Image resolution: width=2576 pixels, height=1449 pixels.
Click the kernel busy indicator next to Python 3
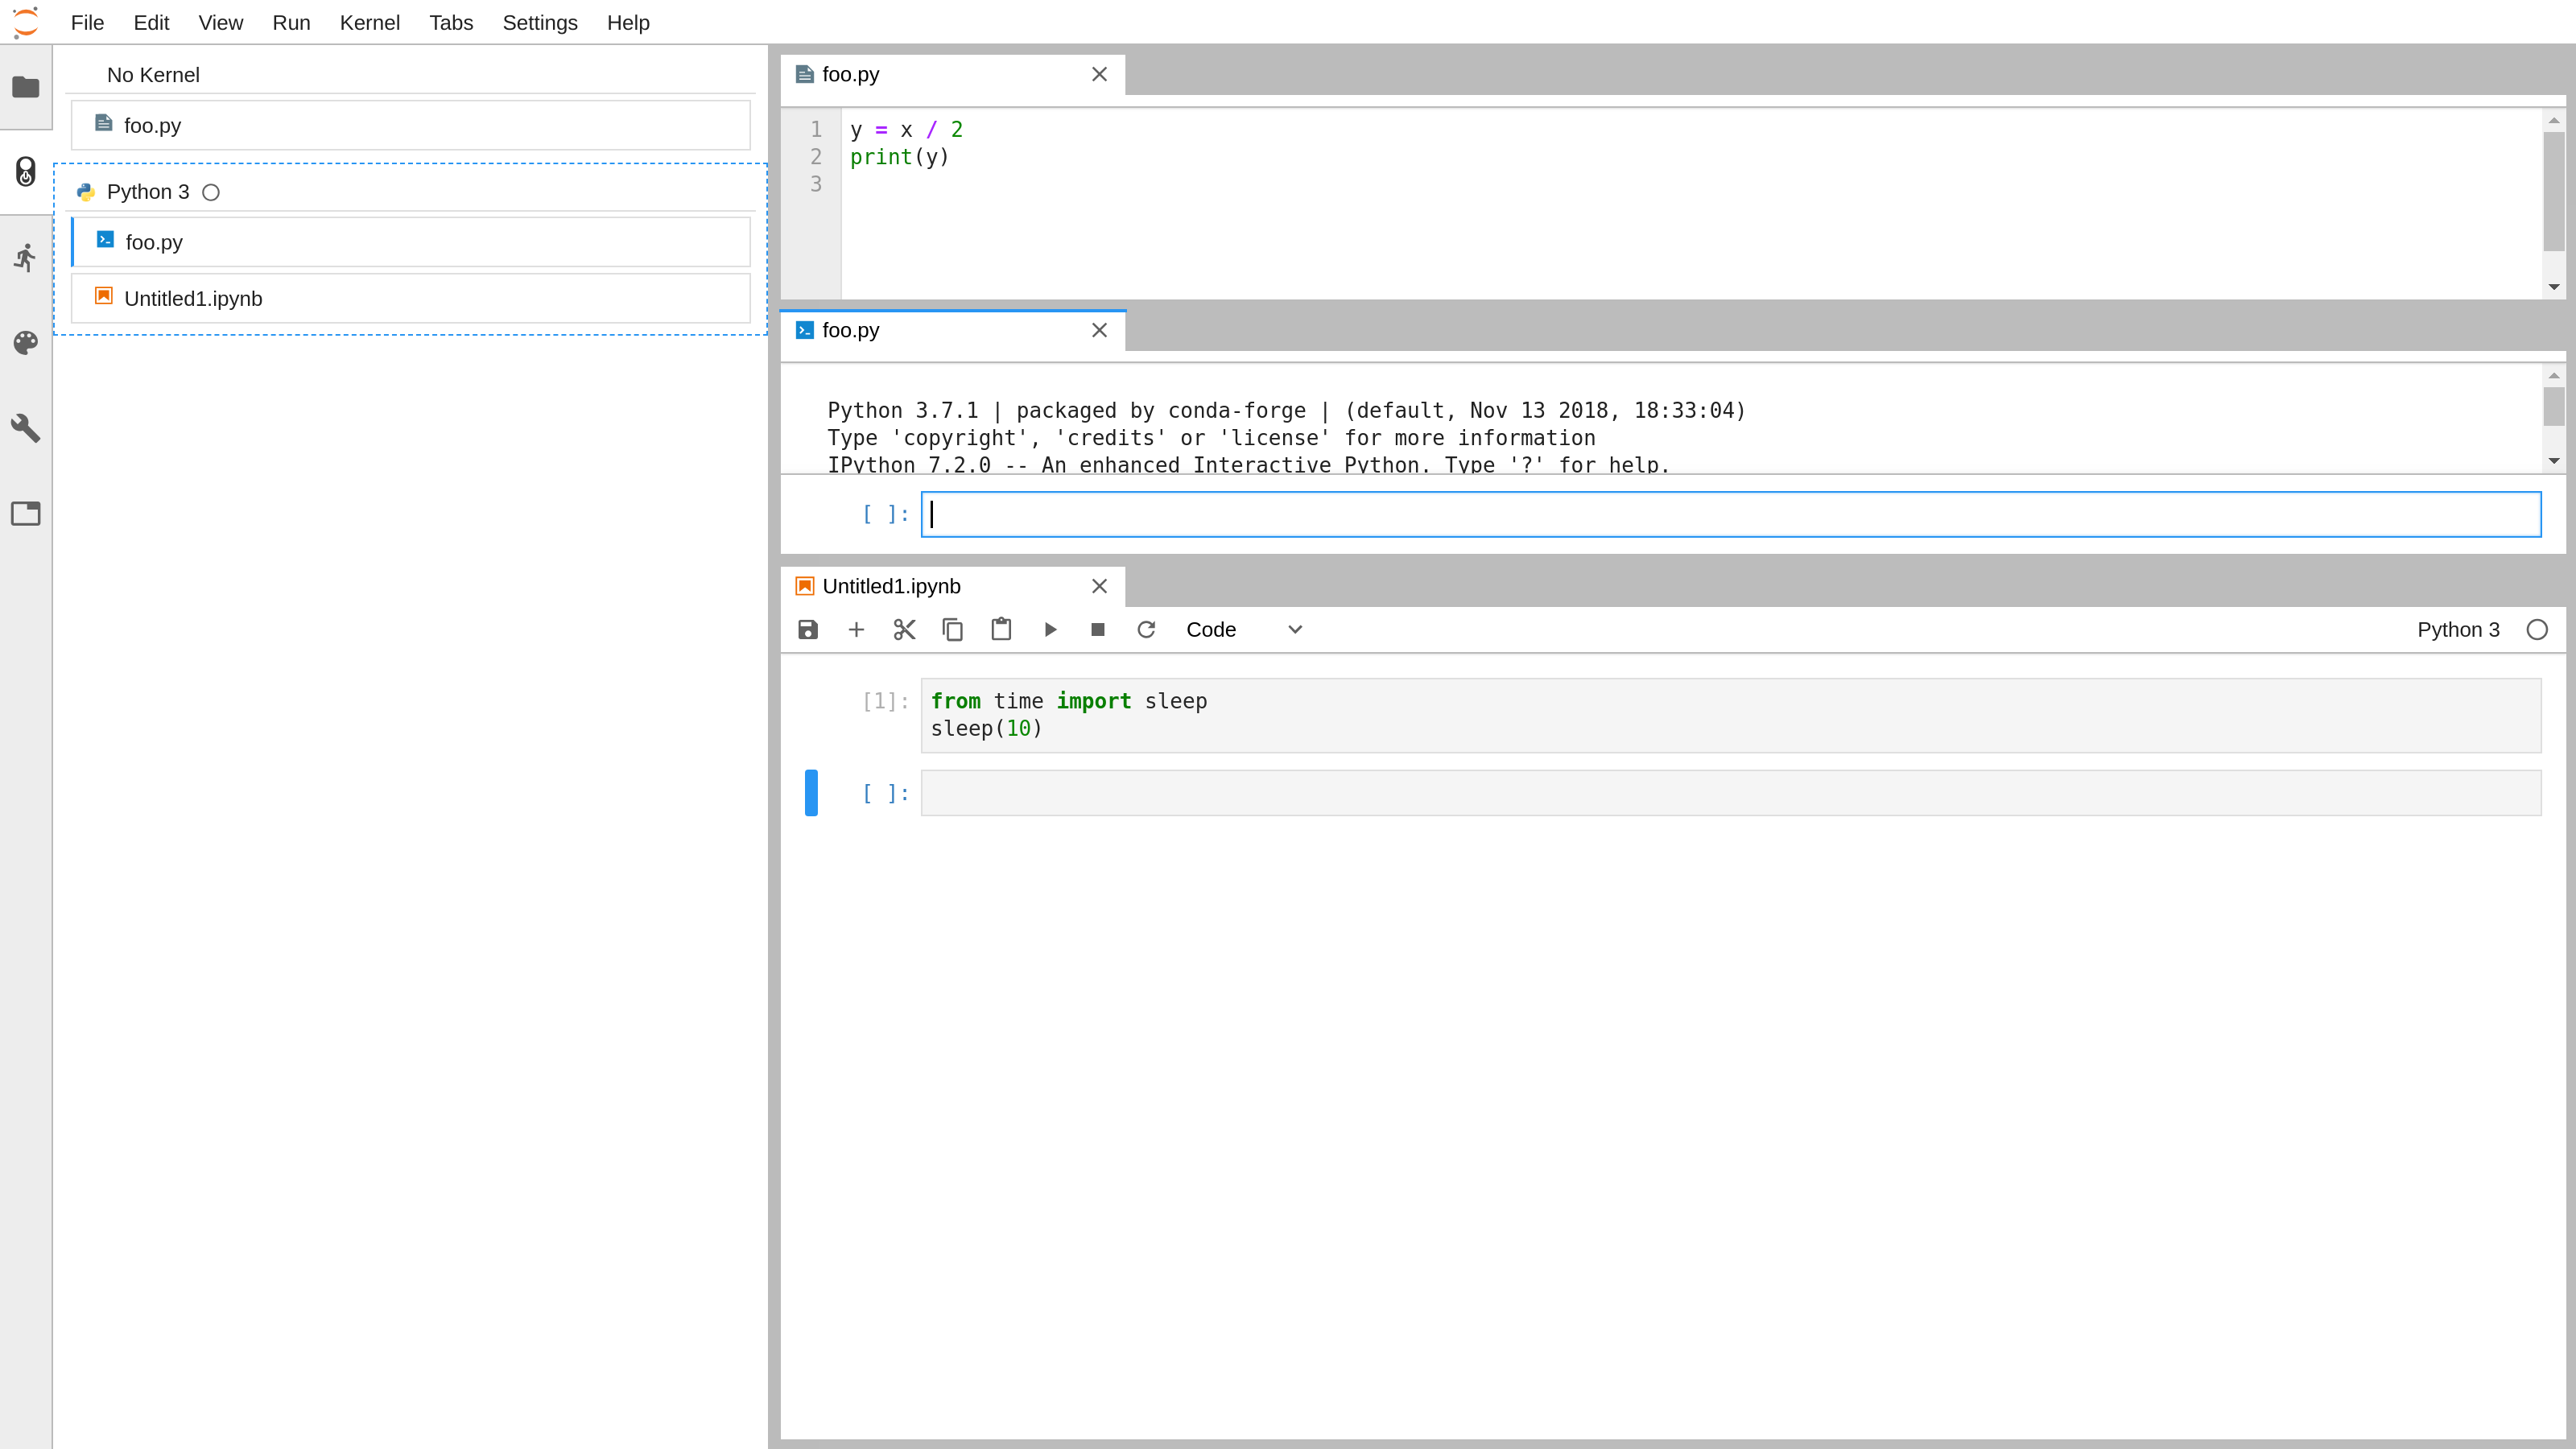pos(211,192)
